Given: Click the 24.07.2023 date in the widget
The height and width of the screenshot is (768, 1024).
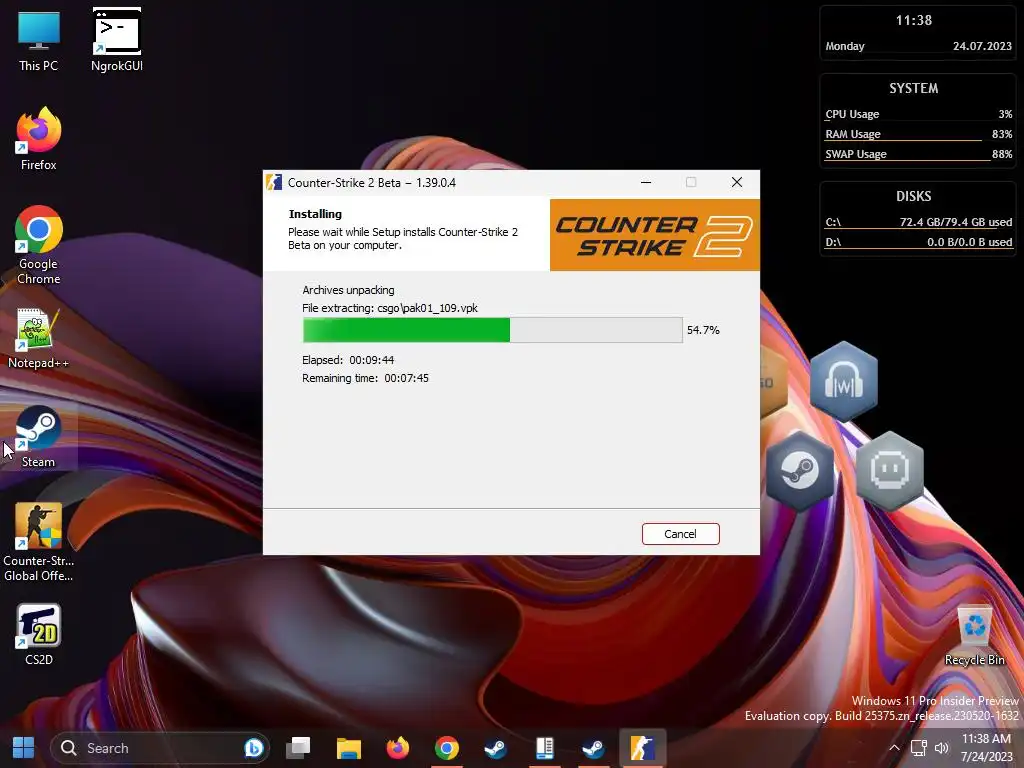Looking at the screenshot, I should [982, 46].
